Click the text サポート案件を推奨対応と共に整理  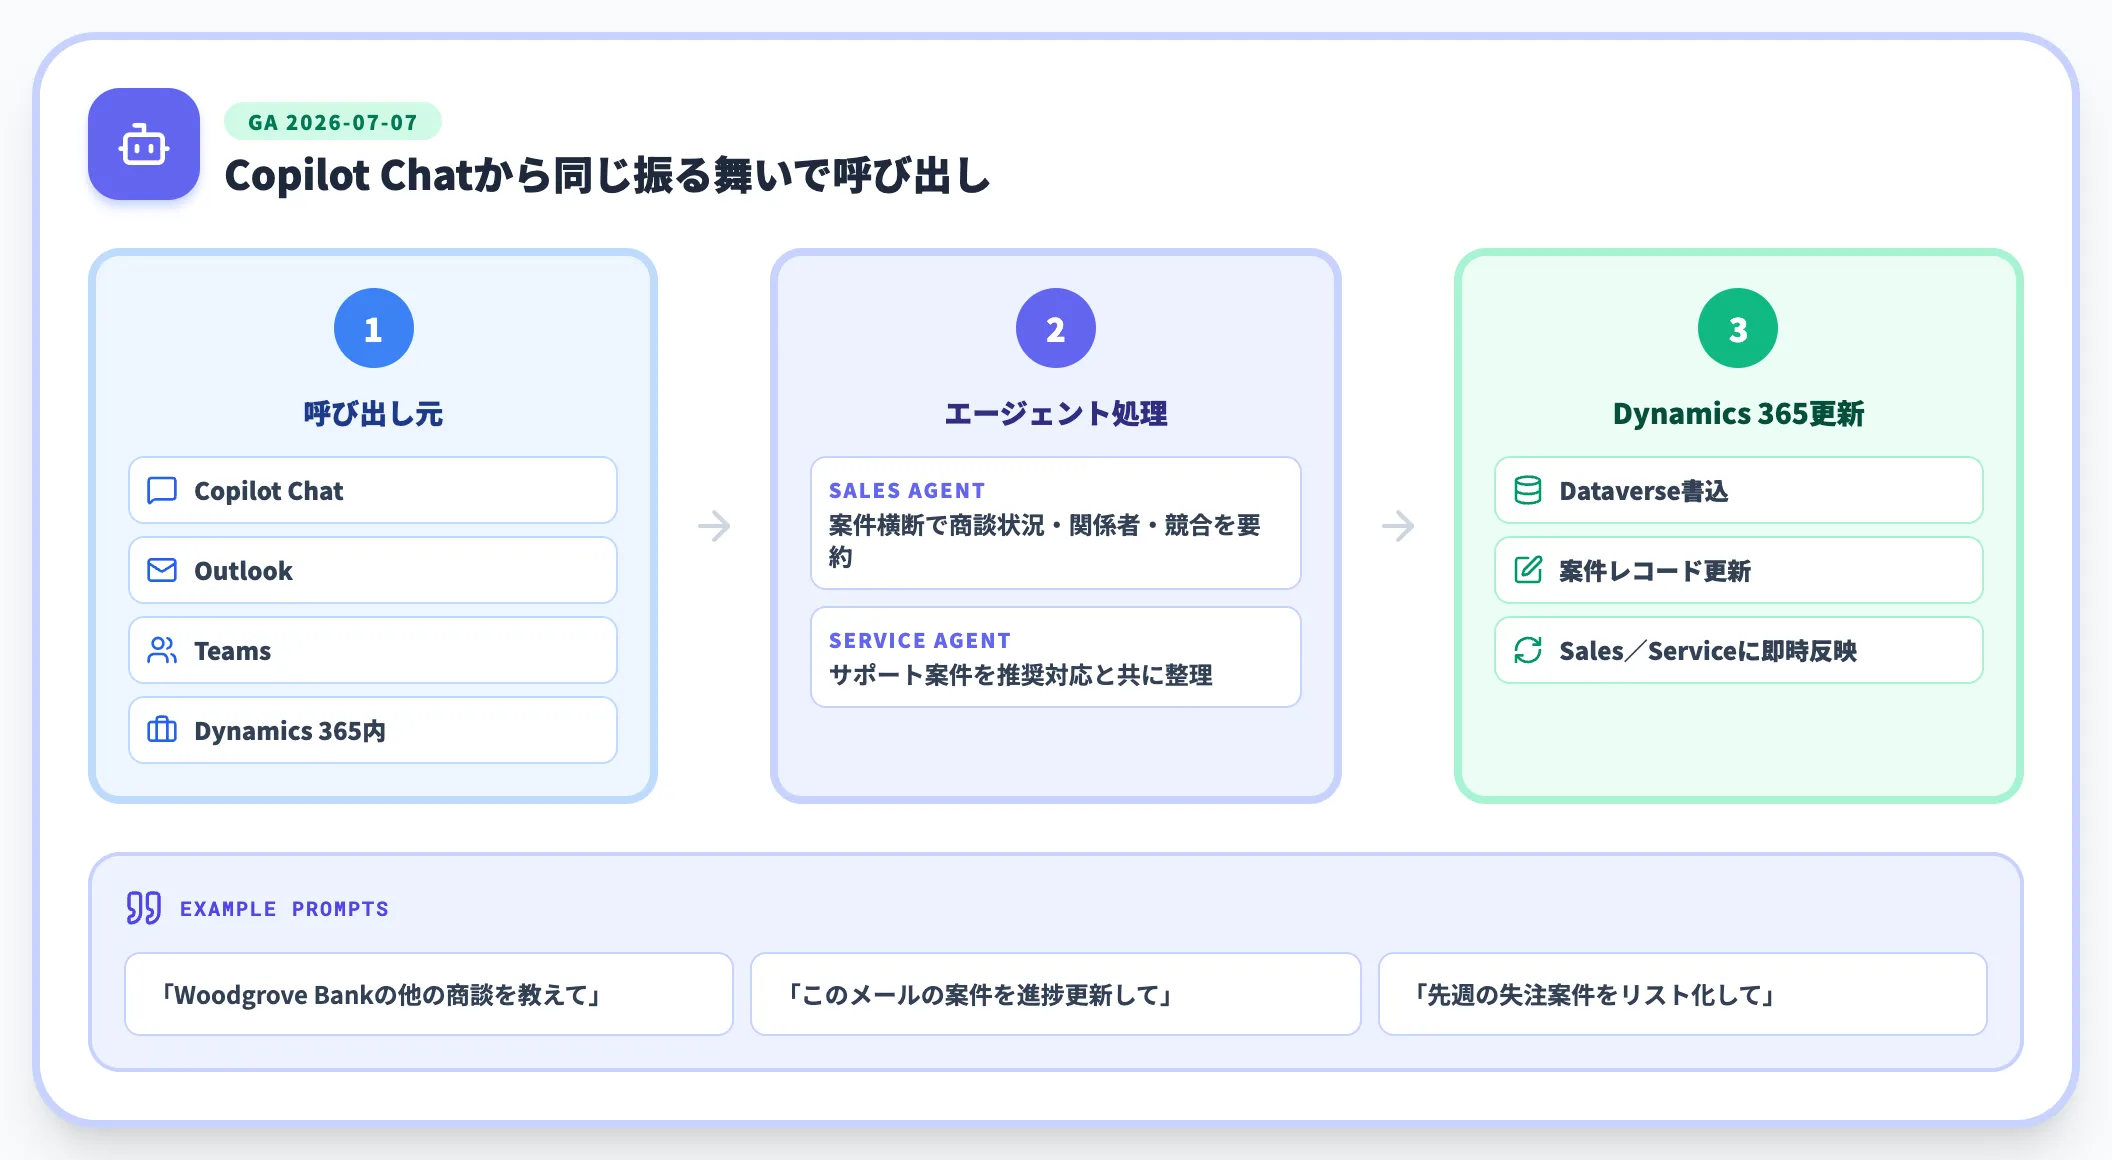tap(1021, 675)
